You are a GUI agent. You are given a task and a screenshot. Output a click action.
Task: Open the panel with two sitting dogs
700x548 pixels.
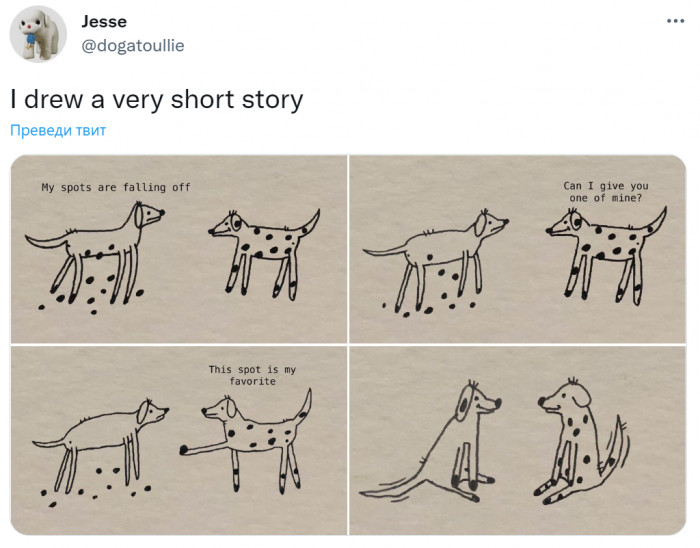tap(517, 440)
